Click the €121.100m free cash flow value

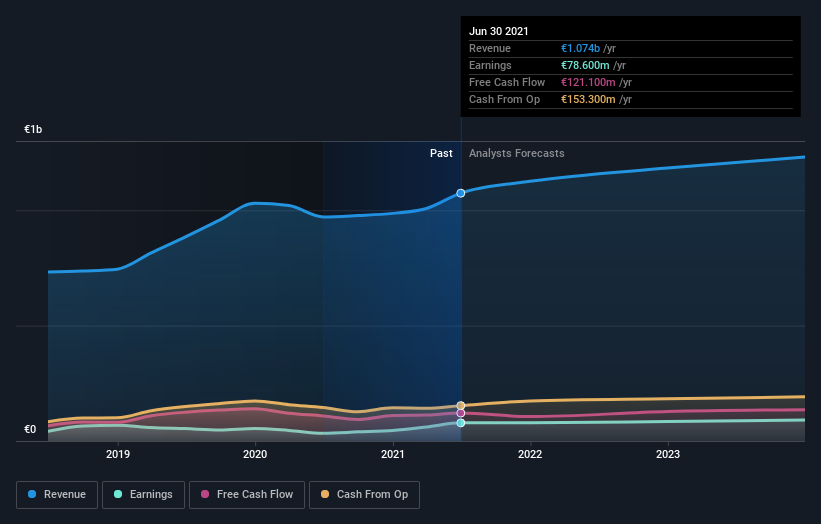click(x=588, y=82)
